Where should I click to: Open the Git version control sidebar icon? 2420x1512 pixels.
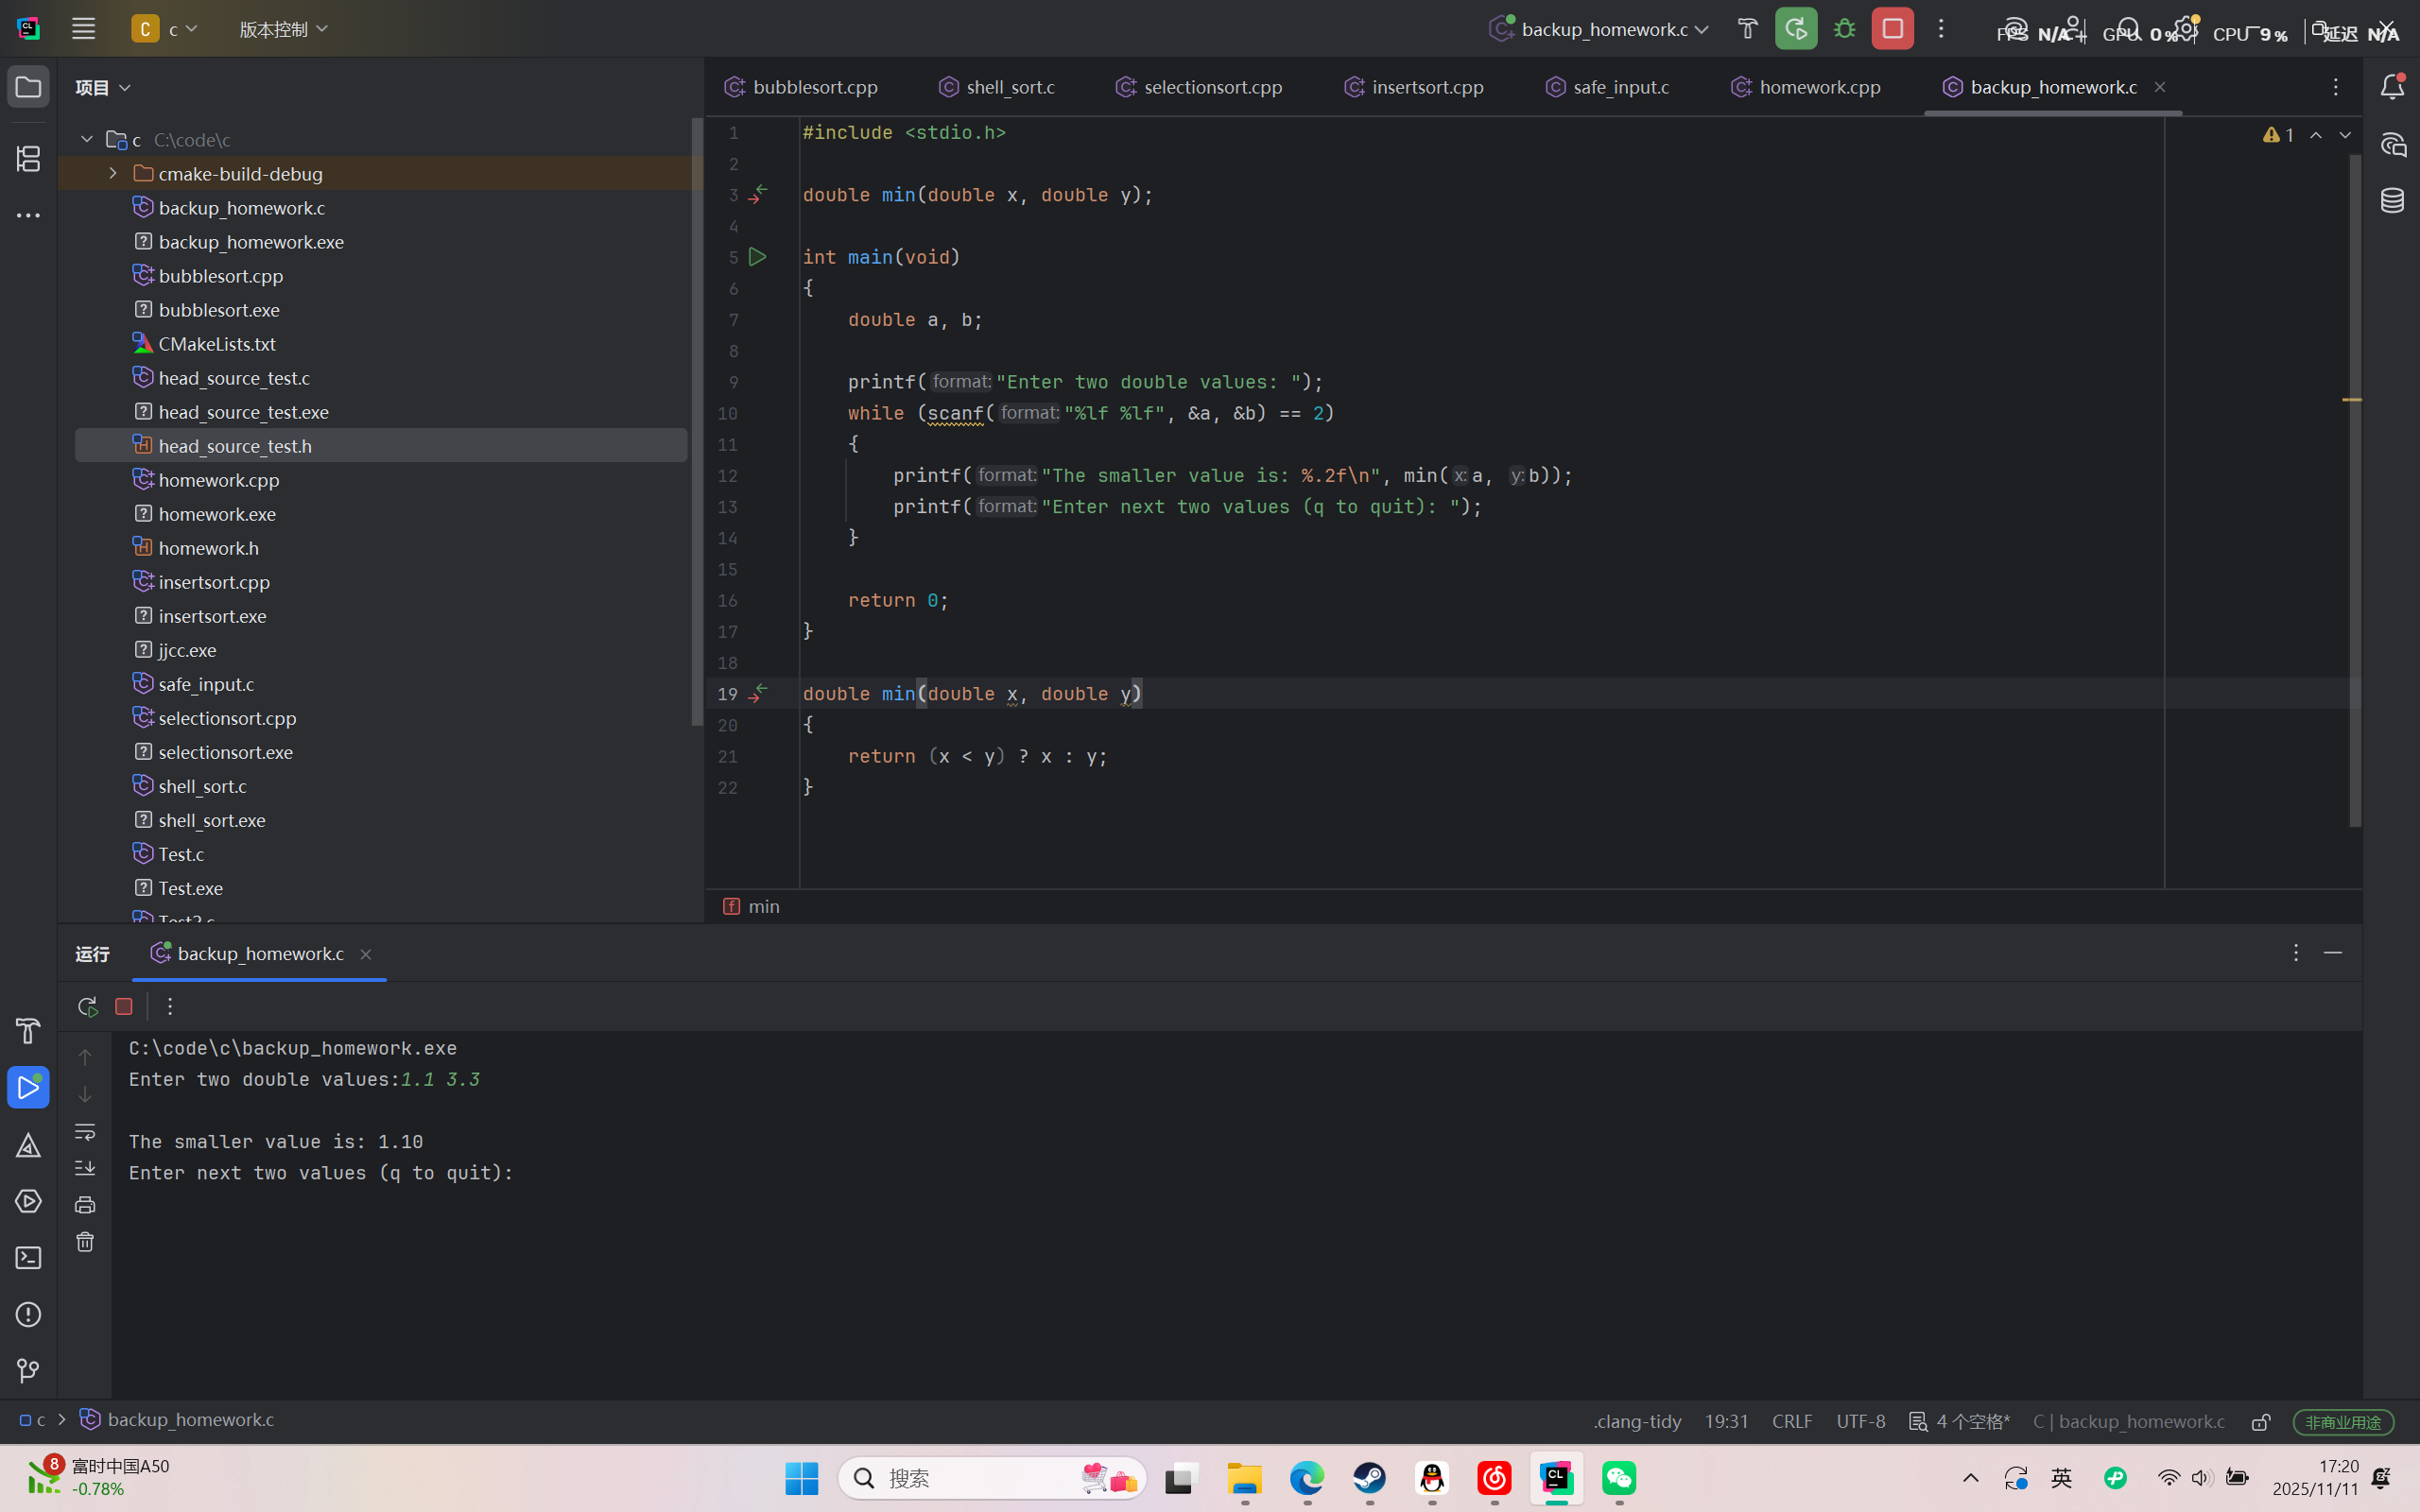pyautogui.click(x=28, y=1371)
